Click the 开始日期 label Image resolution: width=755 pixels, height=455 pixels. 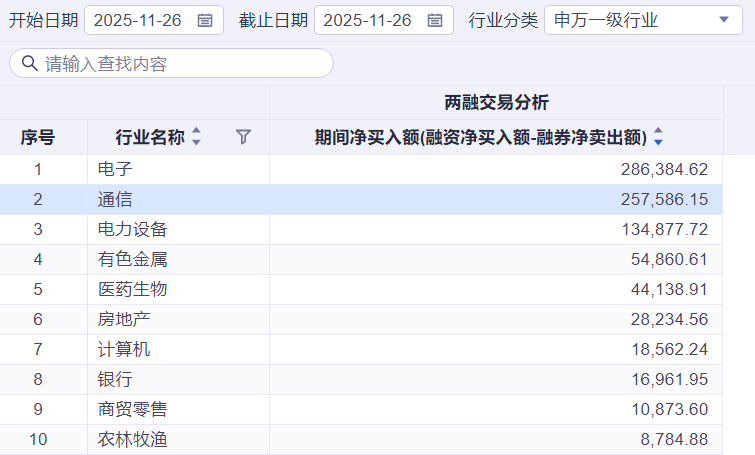click(x=43, y=20)
